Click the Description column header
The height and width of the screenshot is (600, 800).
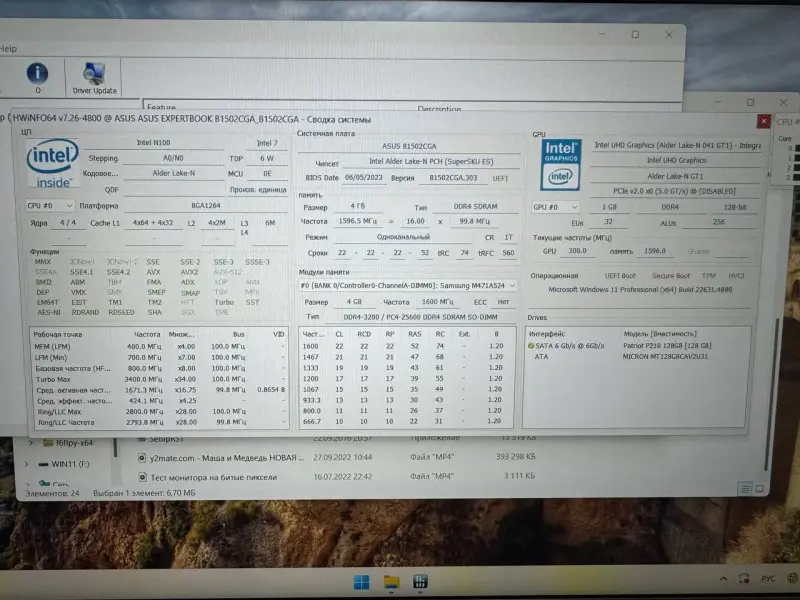click(439, 109)
